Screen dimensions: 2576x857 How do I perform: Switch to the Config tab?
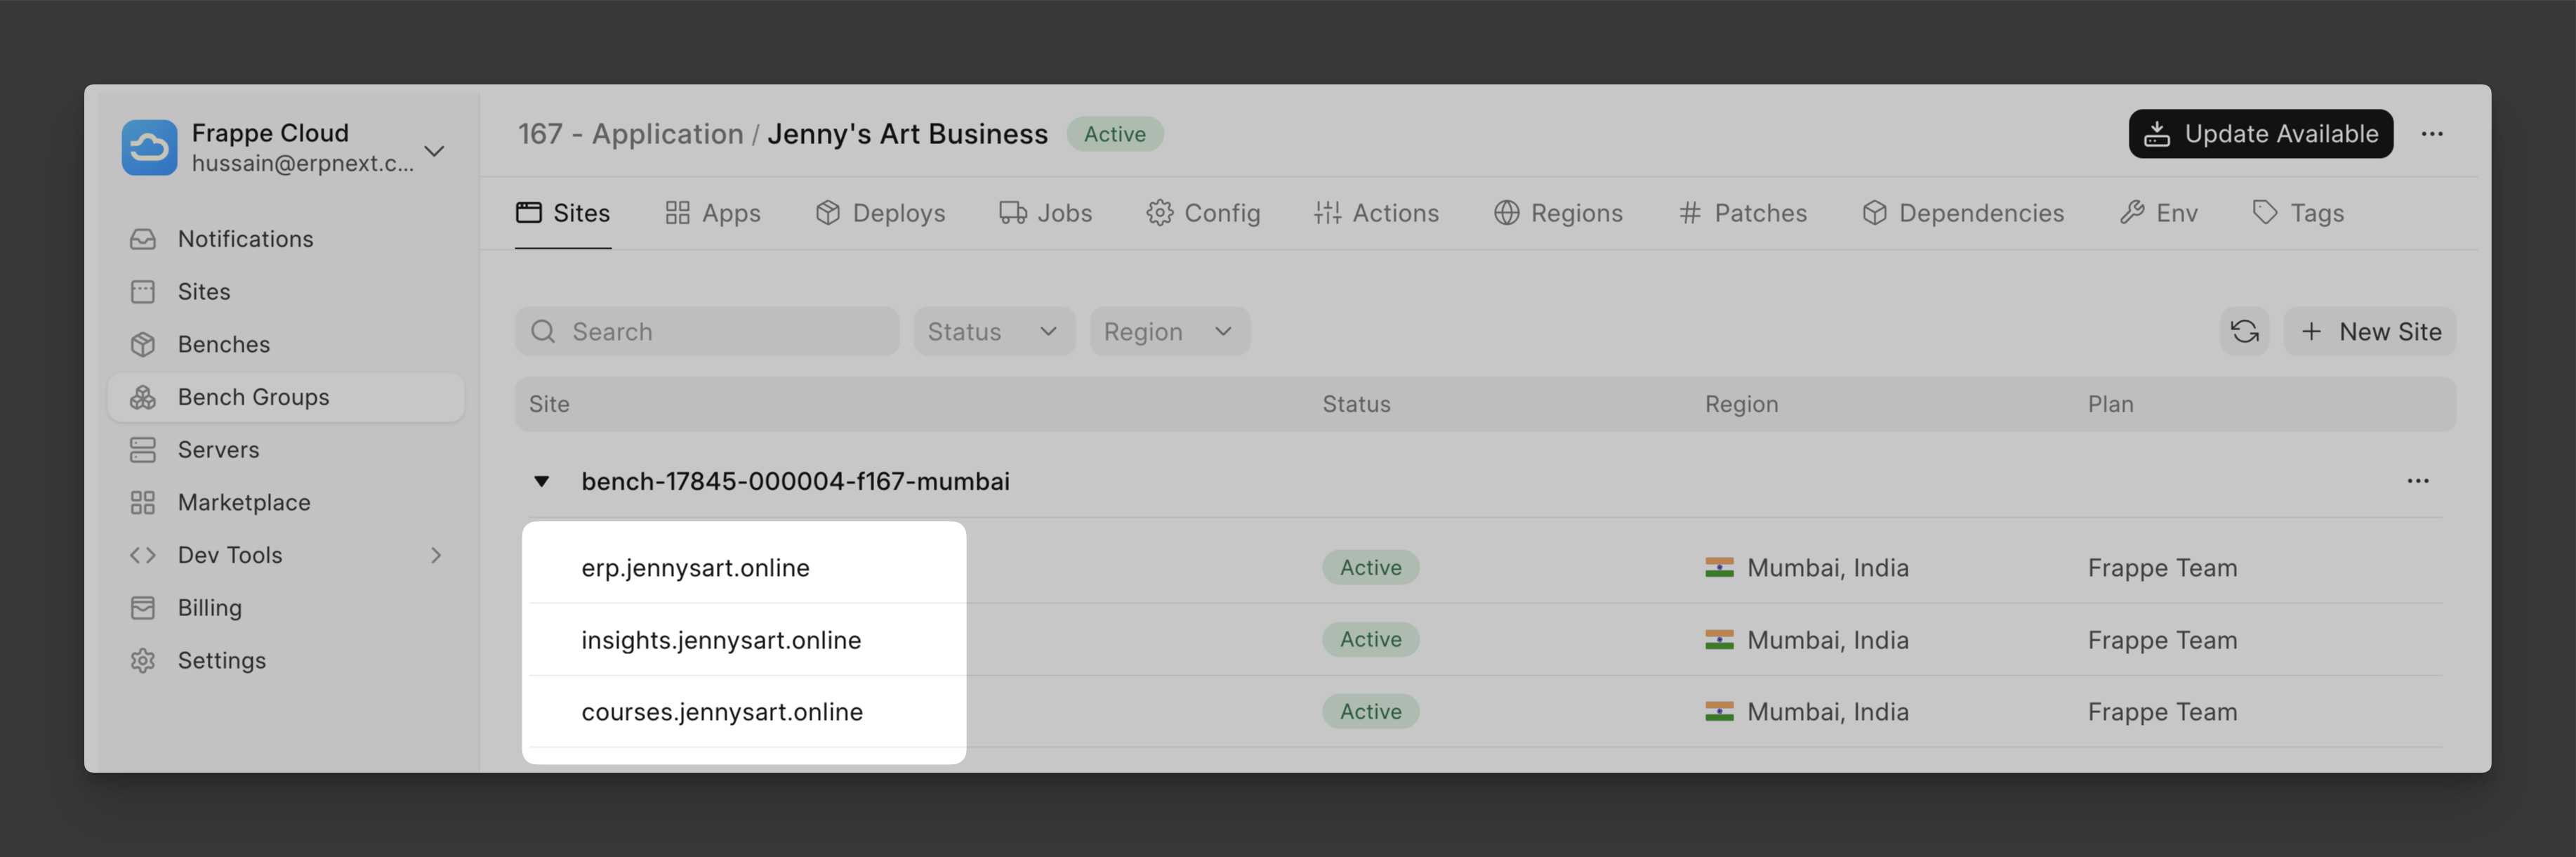[1203, 213]
